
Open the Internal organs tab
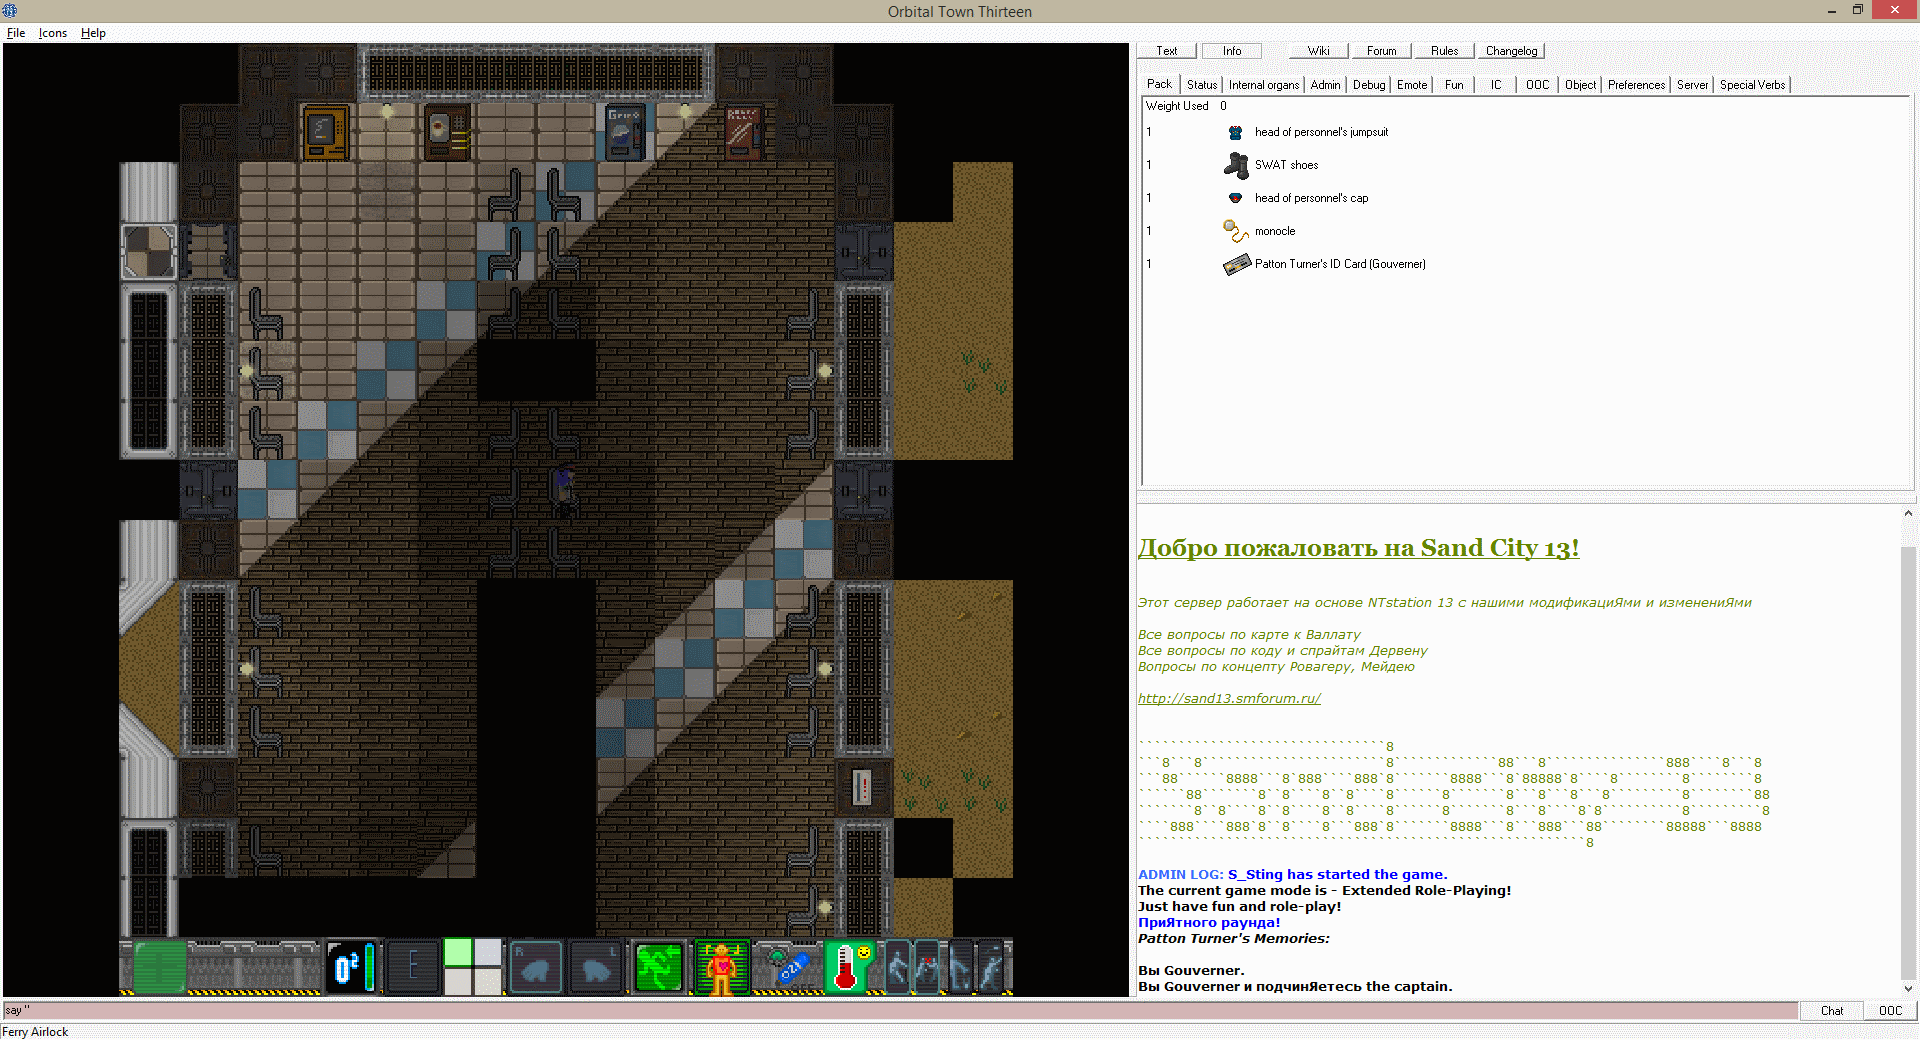click(1264, 85)
